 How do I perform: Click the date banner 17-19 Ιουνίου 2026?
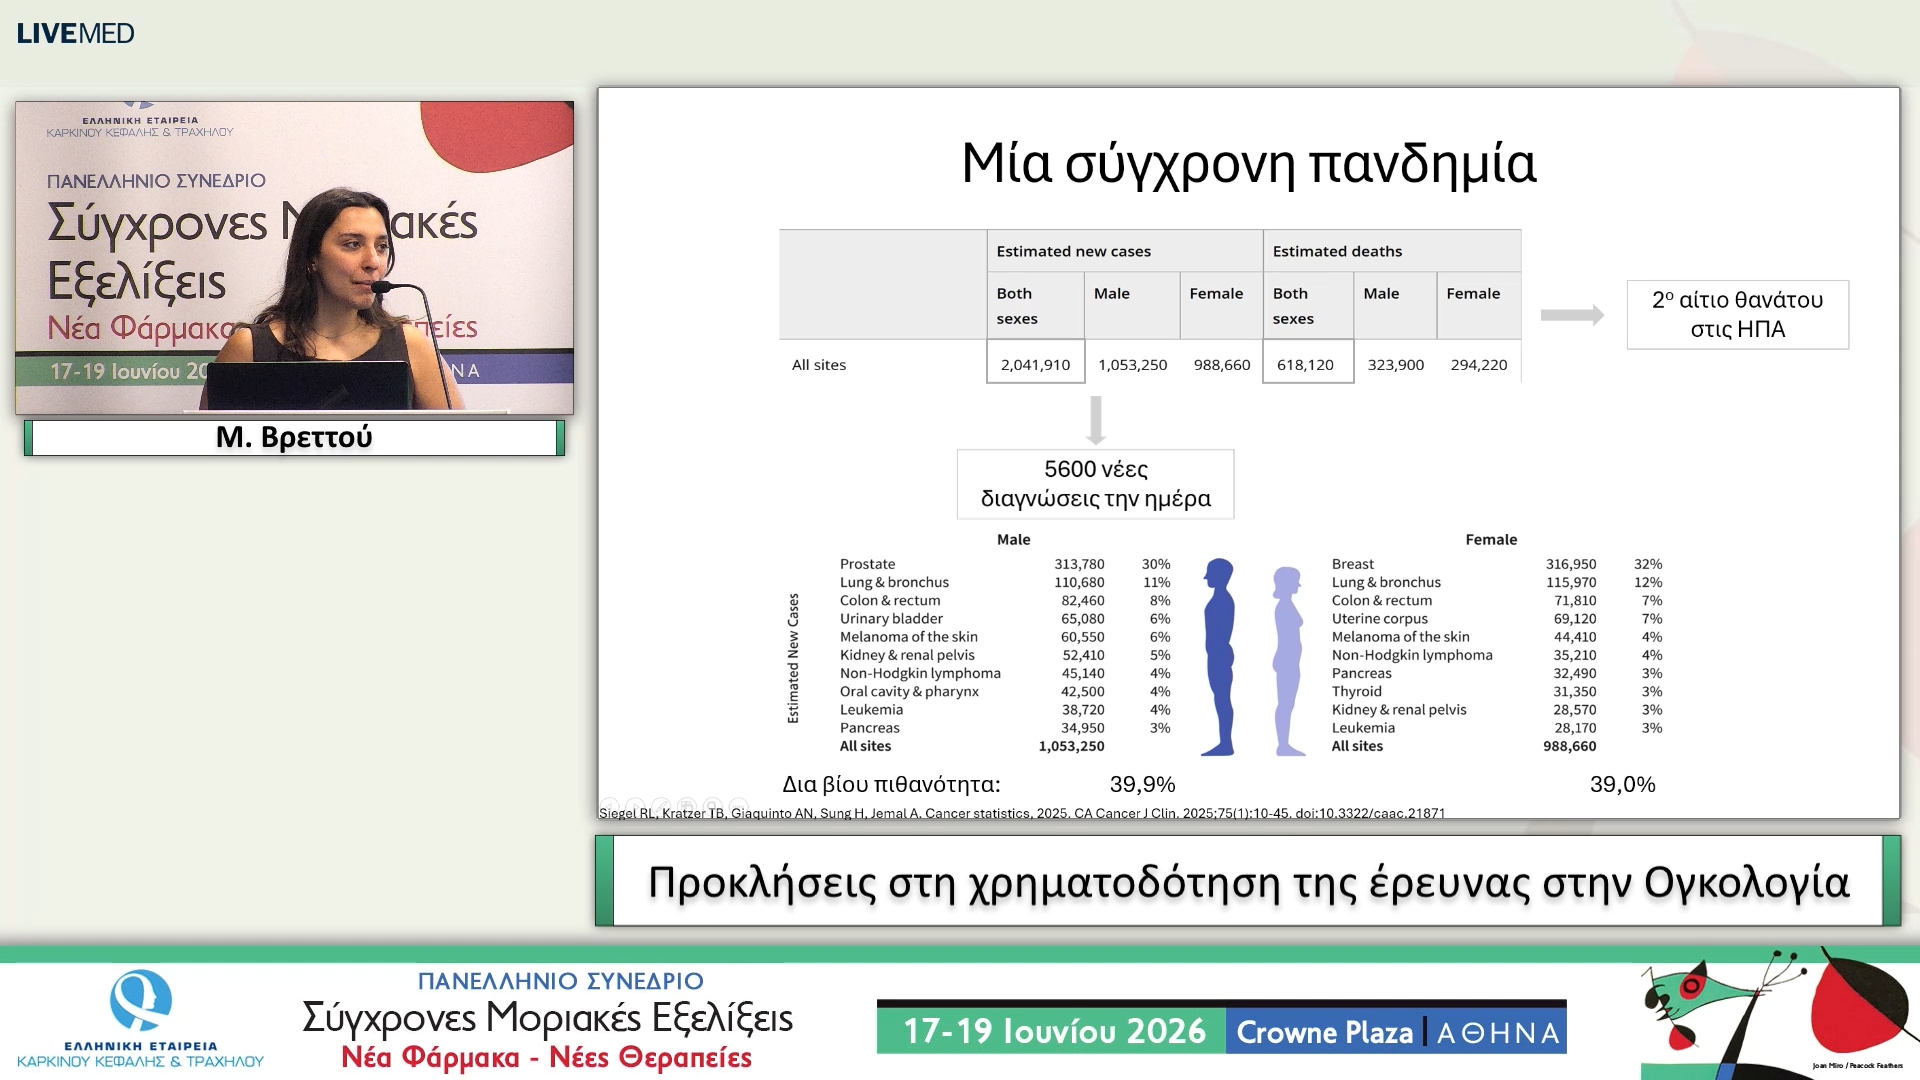[x=1052, y=1031]
